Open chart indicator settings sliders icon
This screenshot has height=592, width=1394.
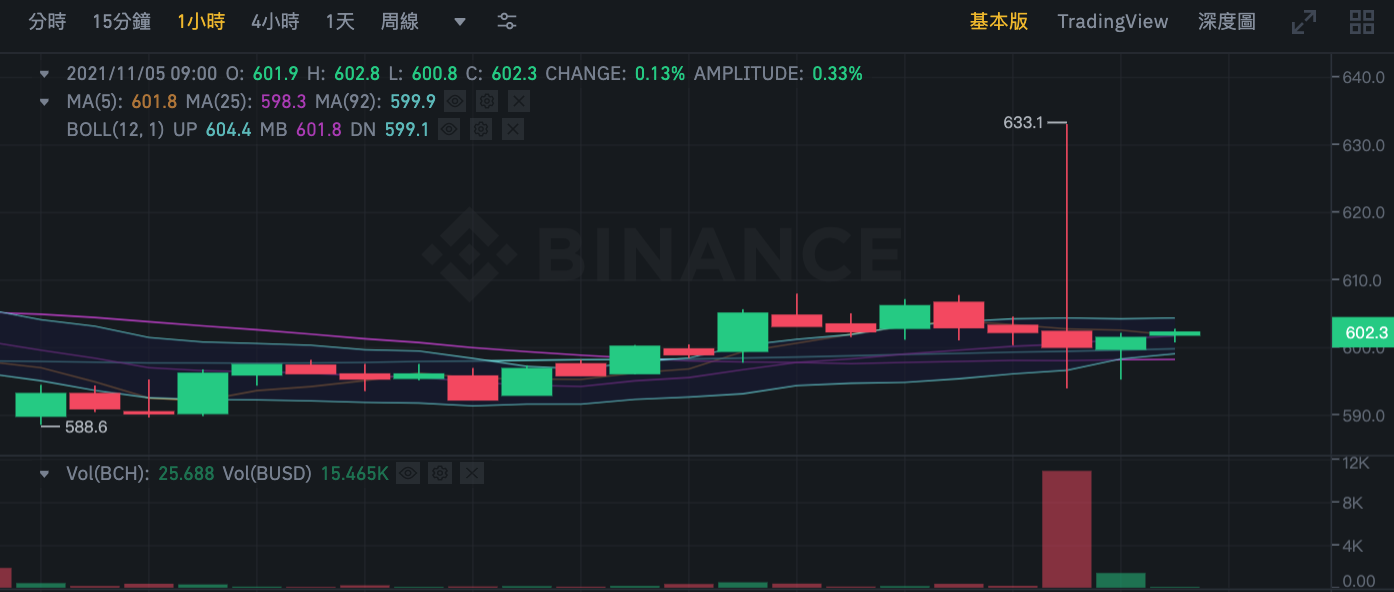pos(507,22)
